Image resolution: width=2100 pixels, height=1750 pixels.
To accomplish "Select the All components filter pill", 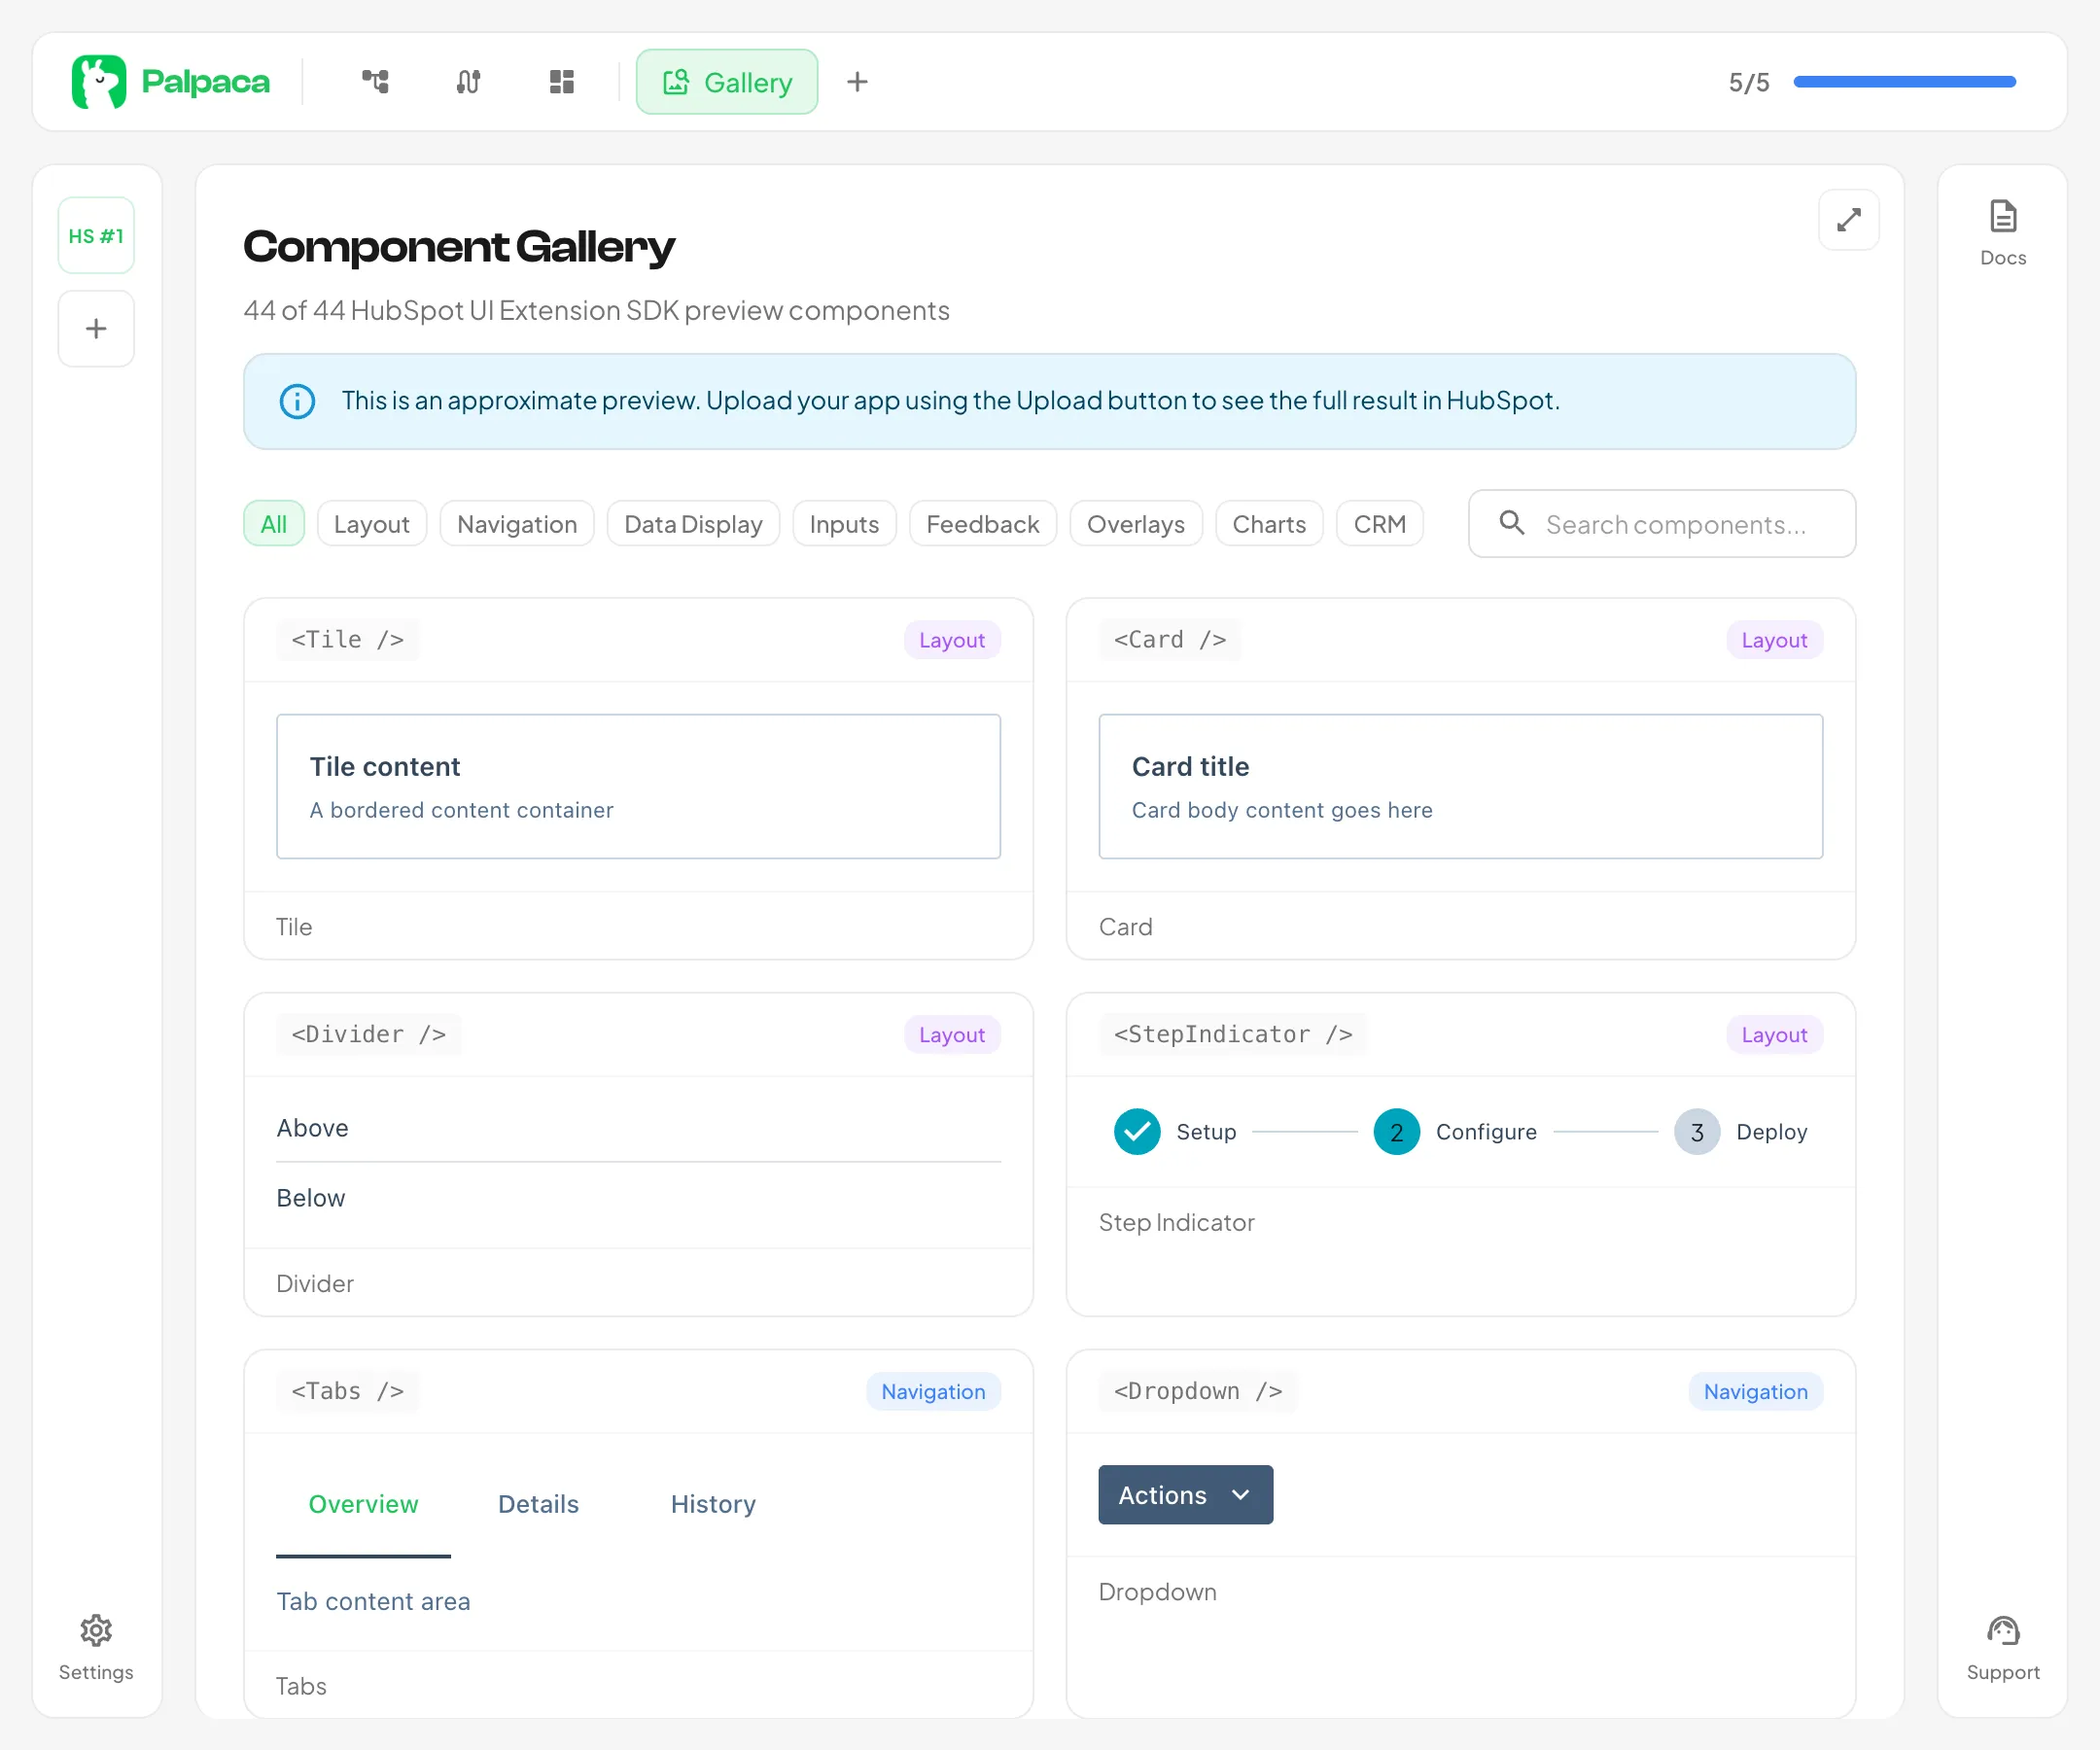I will coord(273,523).
